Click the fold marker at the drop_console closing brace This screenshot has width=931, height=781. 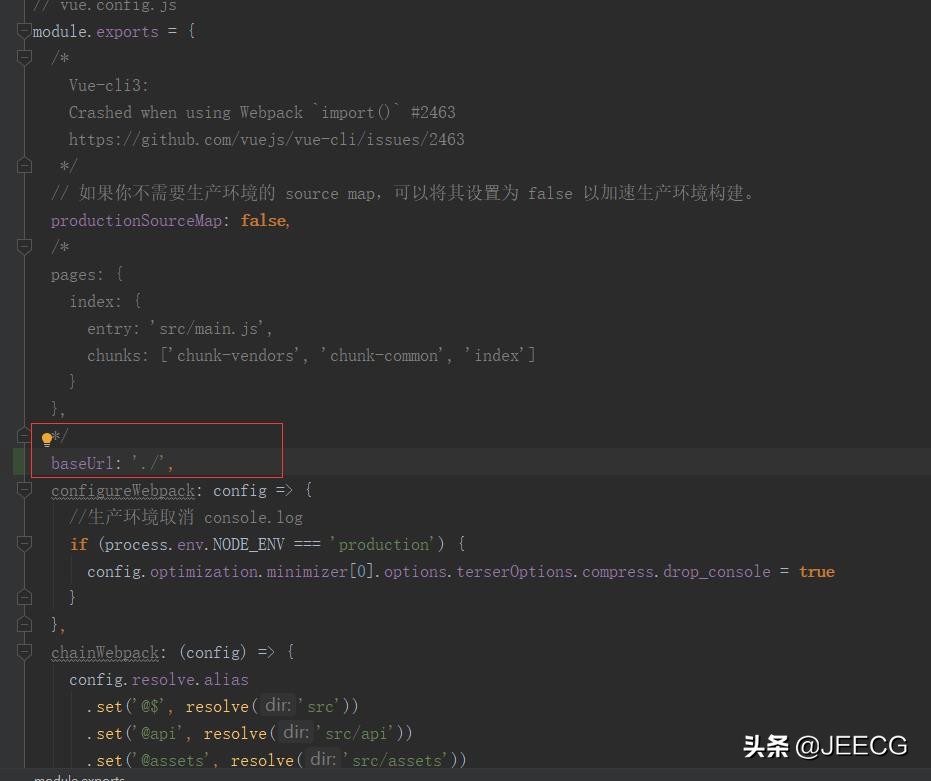point(24,596)
